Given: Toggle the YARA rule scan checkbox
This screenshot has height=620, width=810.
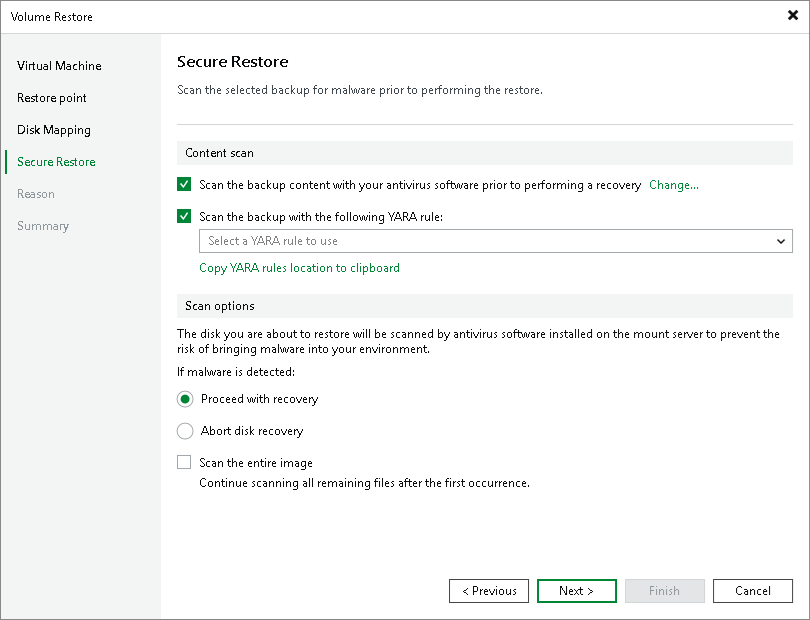Looking at the screenshot, I should tap(183, 215).
